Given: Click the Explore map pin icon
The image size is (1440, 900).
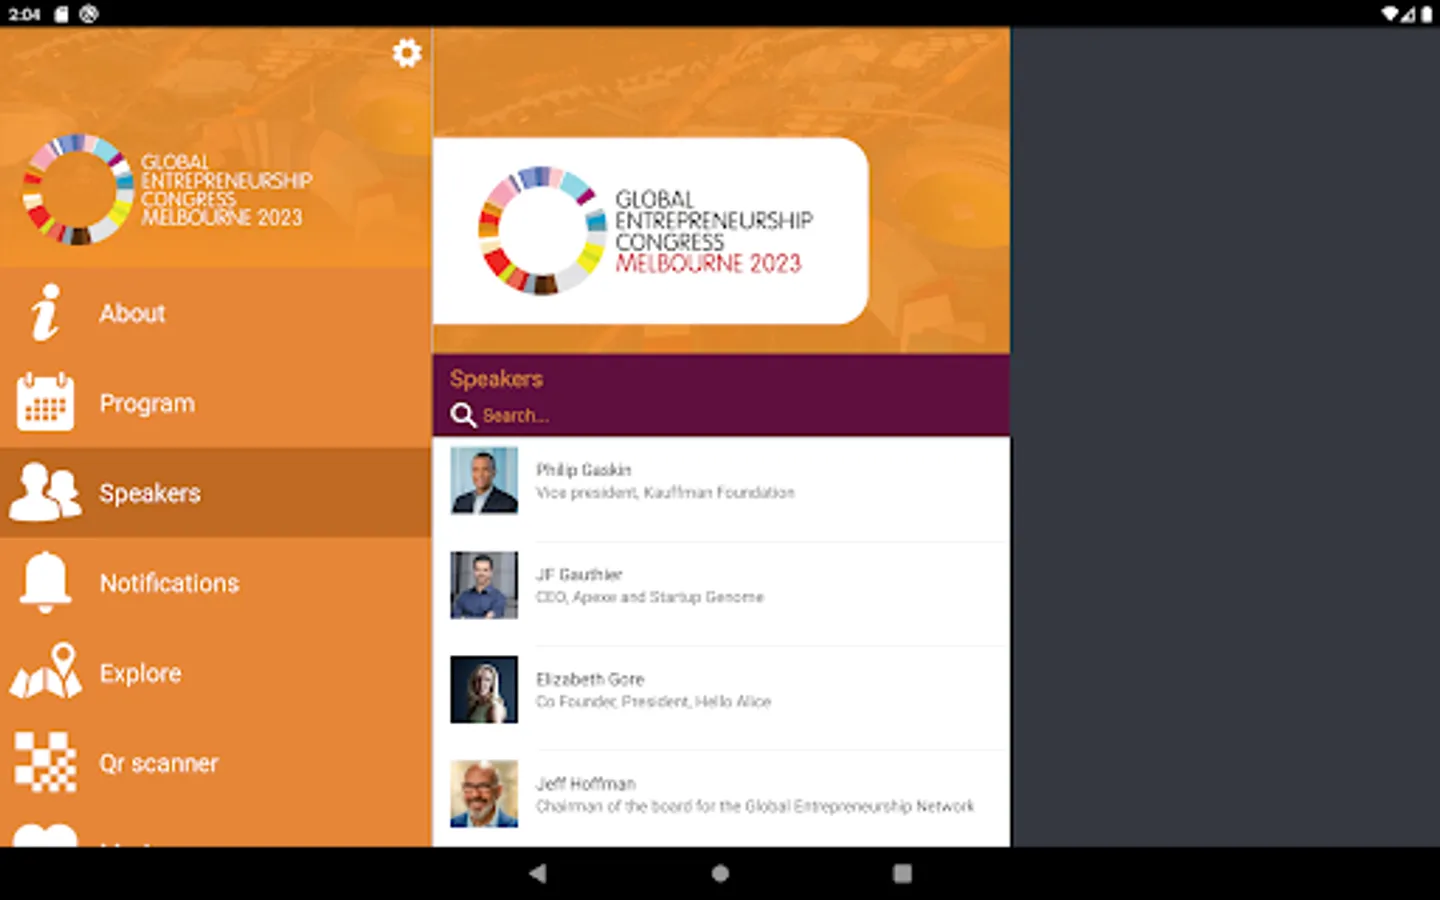Looking at the screenshot, I should click(46, 671).
